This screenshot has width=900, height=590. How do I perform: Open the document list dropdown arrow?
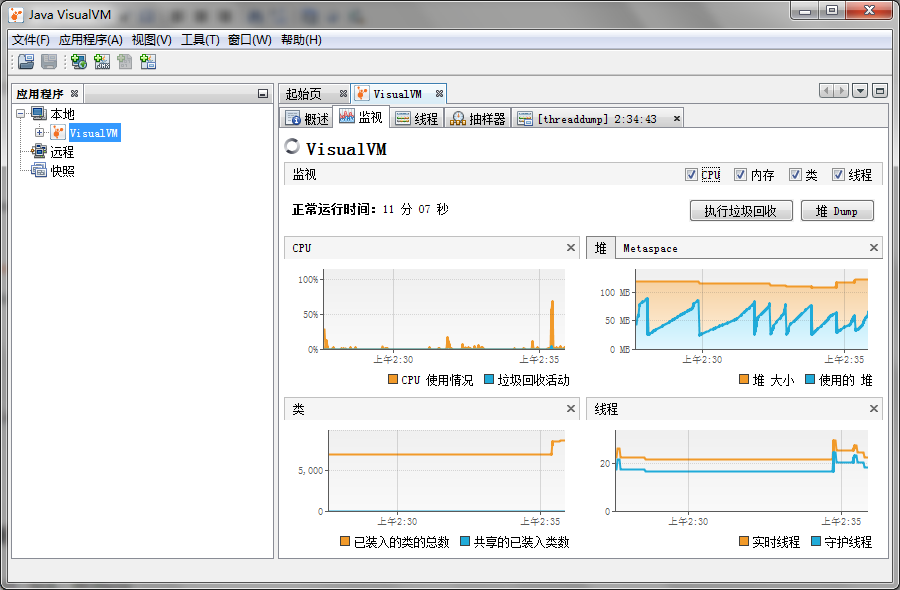(860, 91)
